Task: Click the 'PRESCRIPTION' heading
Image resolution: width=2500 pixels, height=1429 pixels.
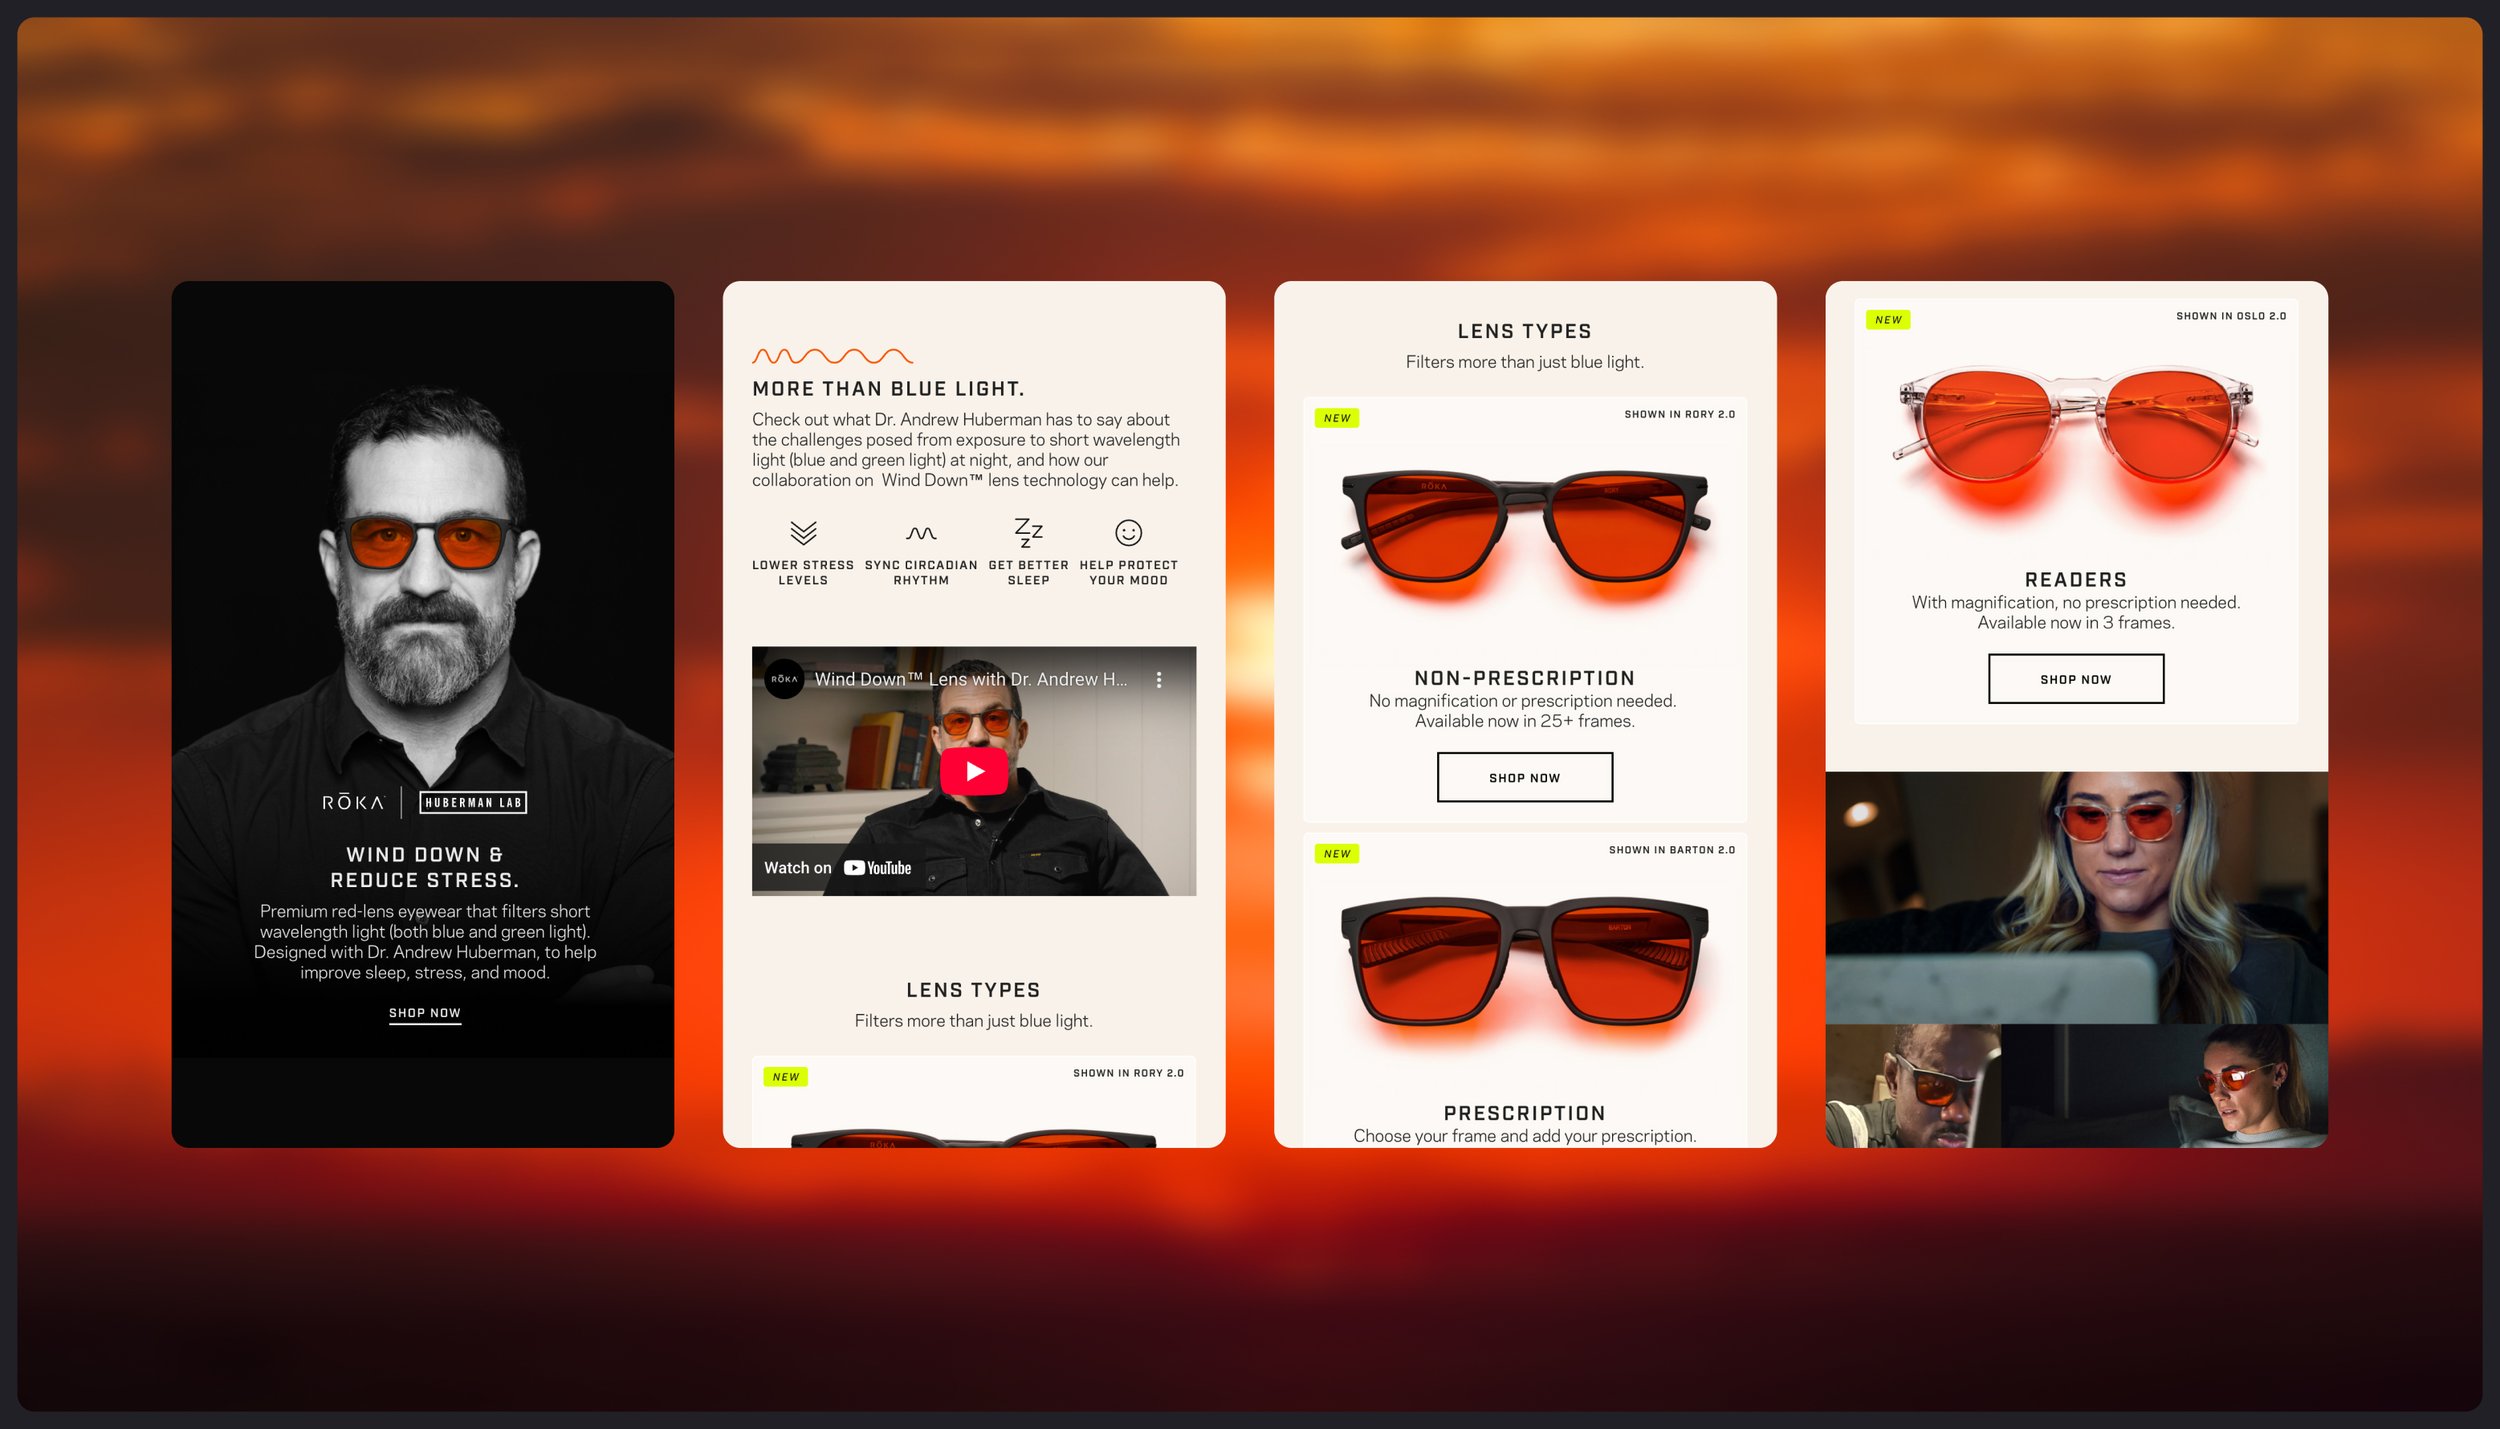Action: coord(1524,1113)
